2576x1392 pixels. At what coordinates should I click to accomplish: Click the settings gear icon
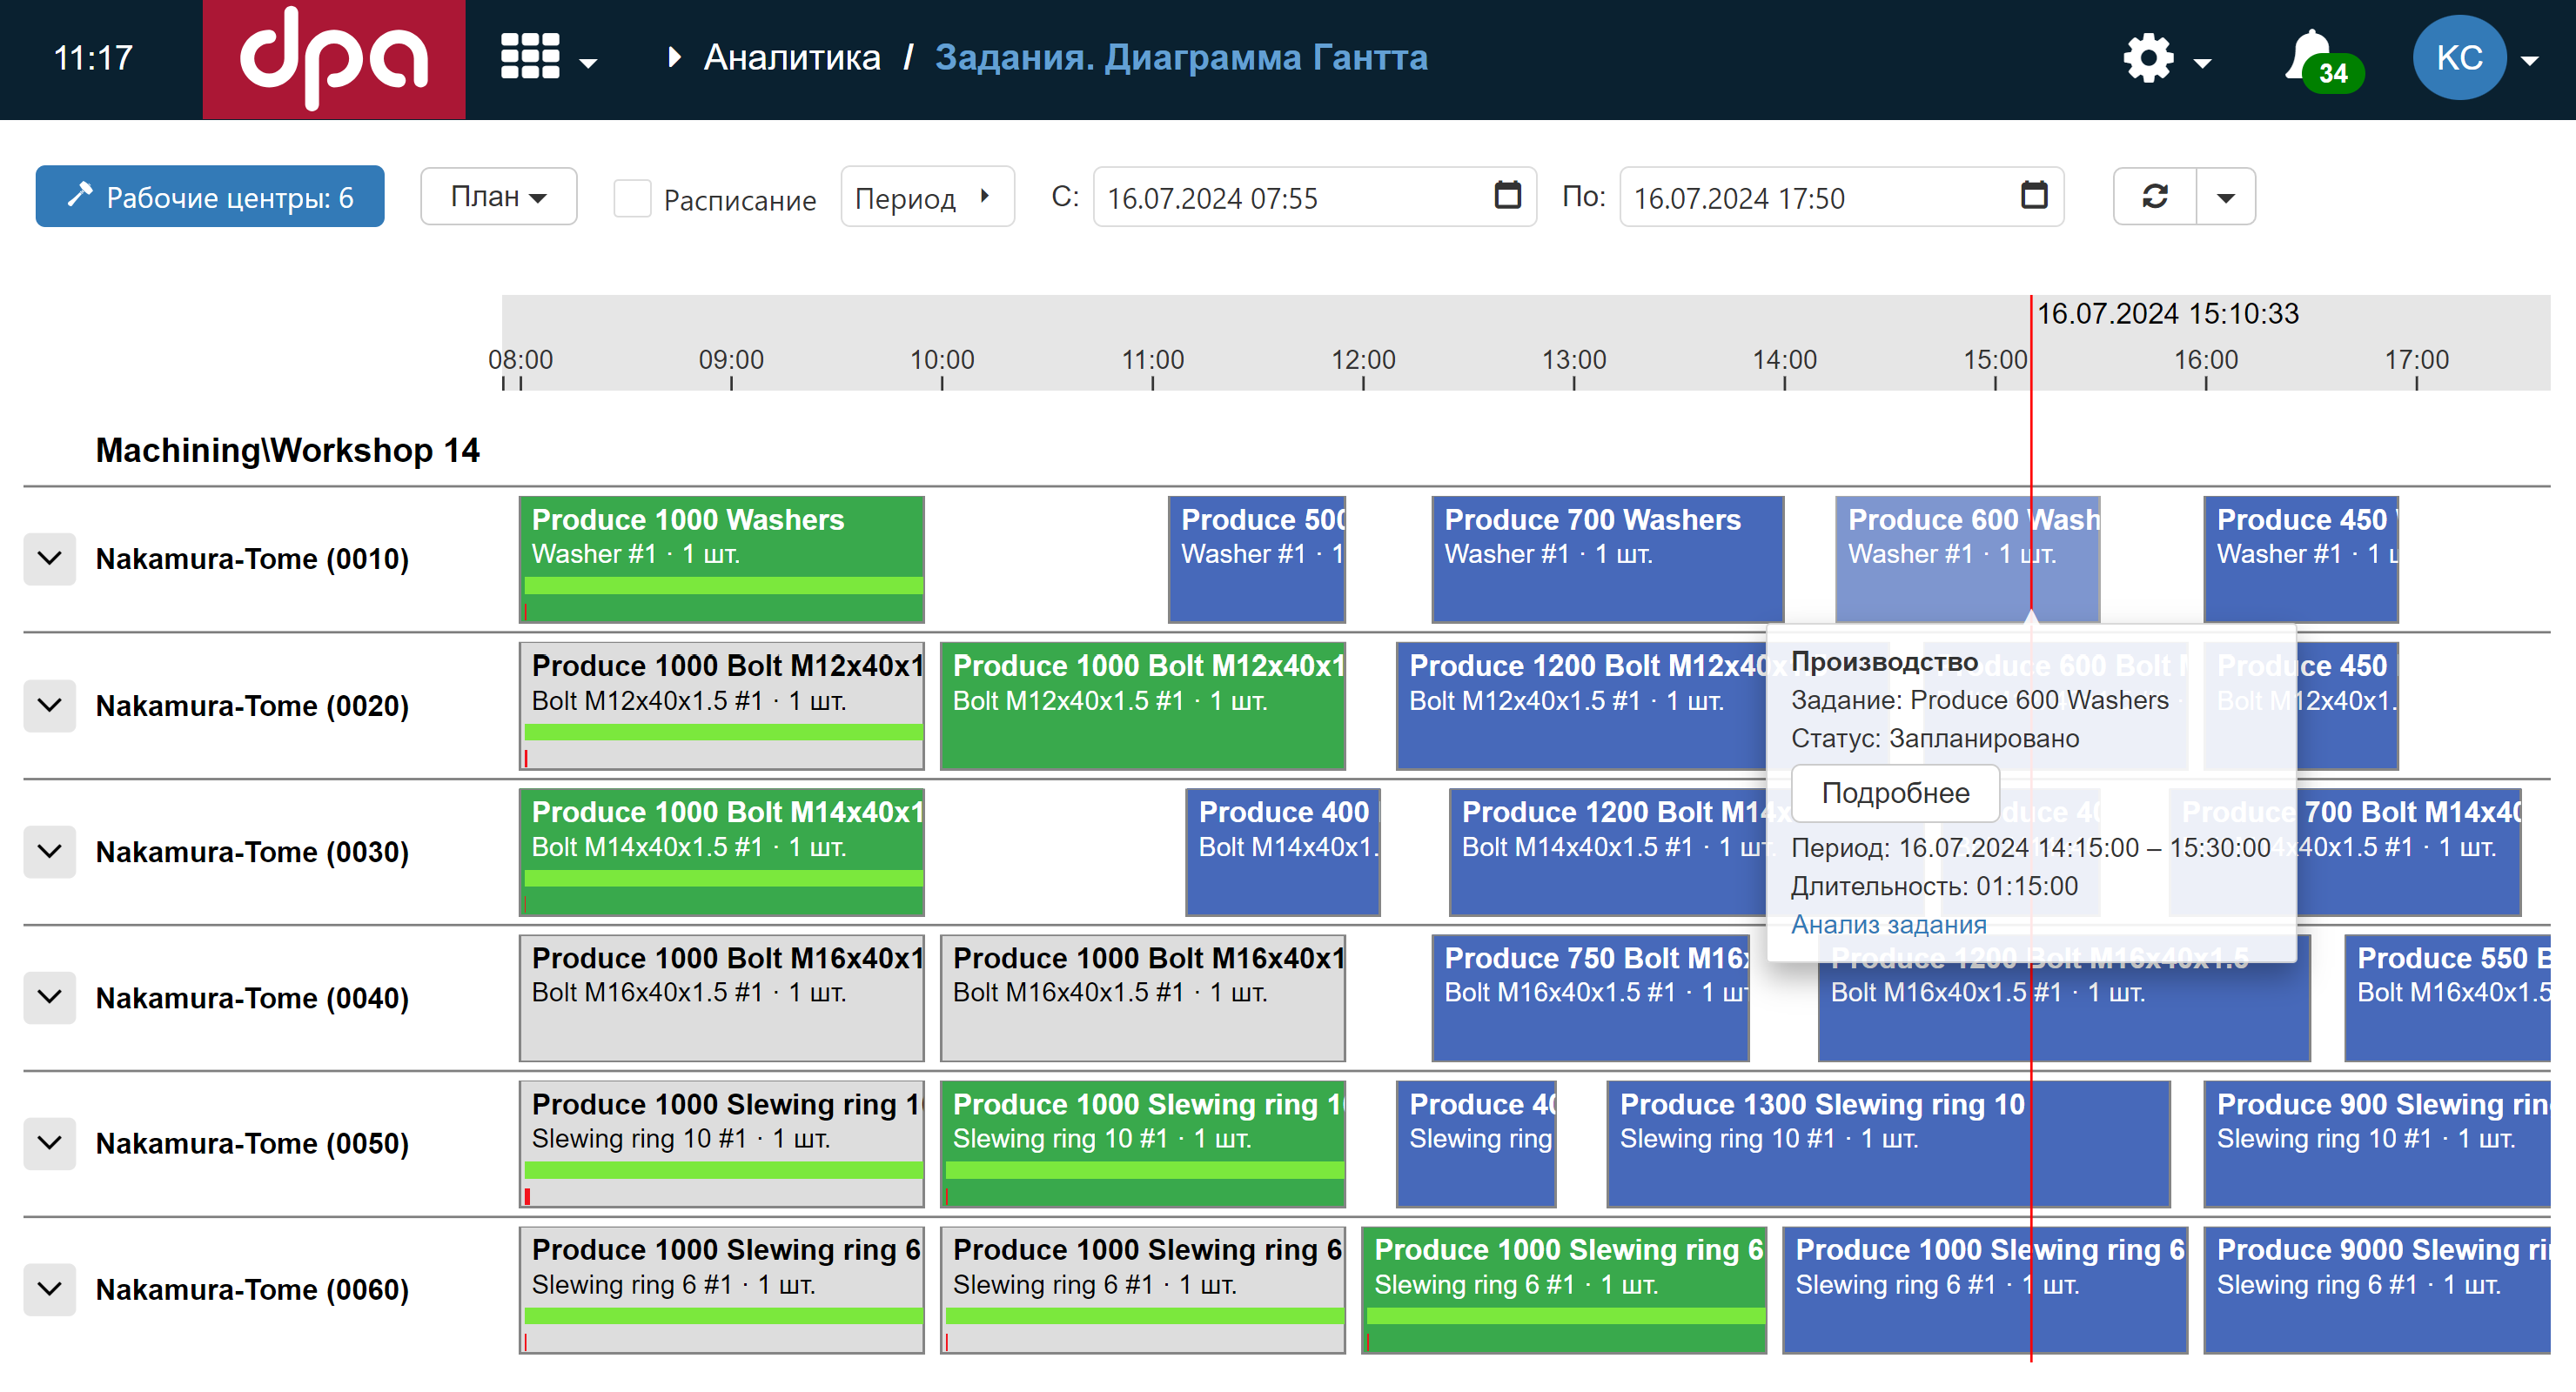pos(2148,60)
